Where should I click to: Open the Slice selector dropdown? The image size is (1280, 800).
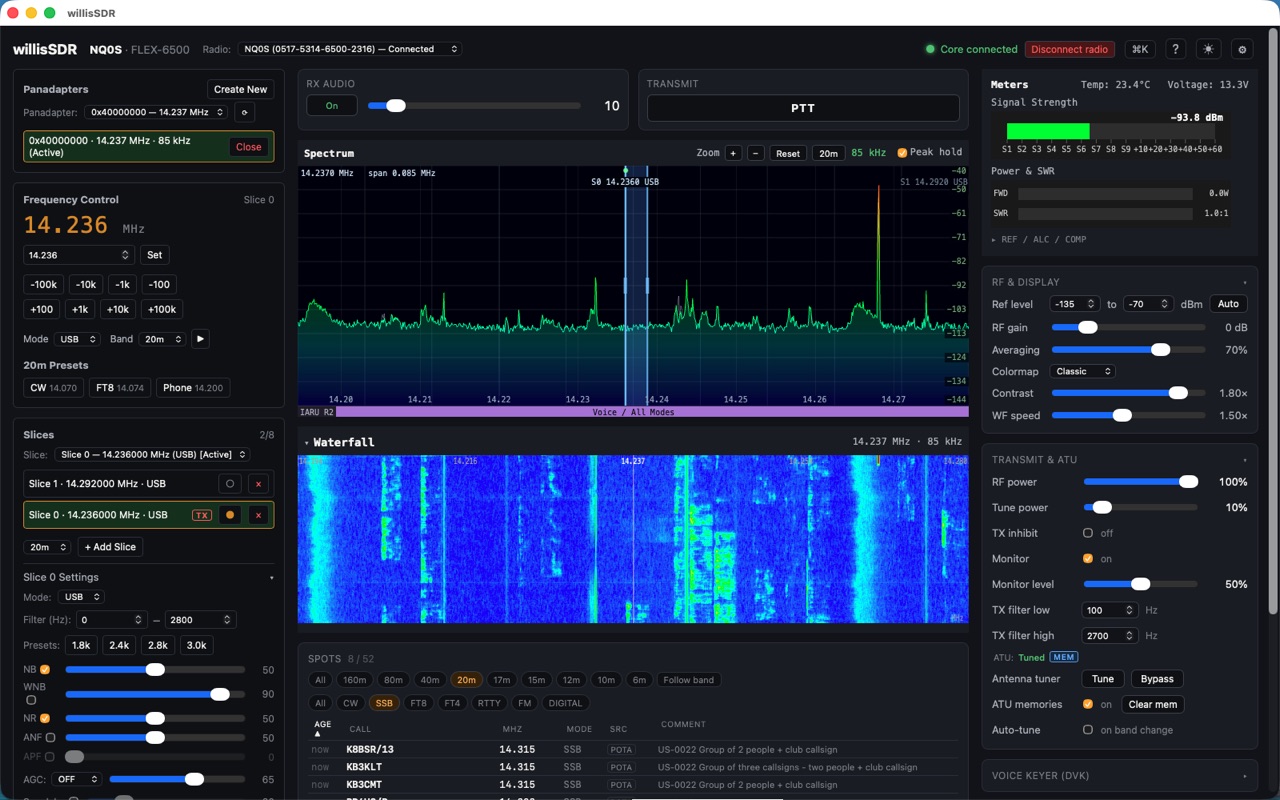(x=151, y=455)
